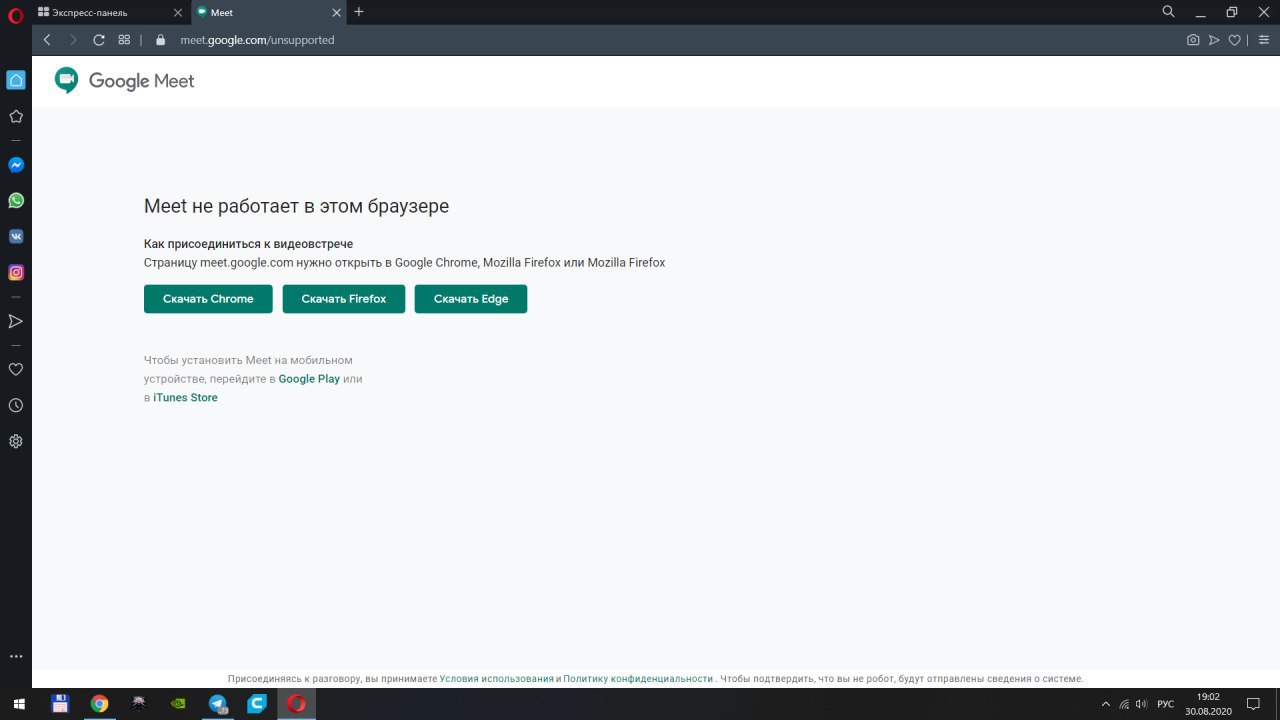This screenshot has height=720, width=1280.
Task: Open the network tray icon
Action: tap(1124, 704)
